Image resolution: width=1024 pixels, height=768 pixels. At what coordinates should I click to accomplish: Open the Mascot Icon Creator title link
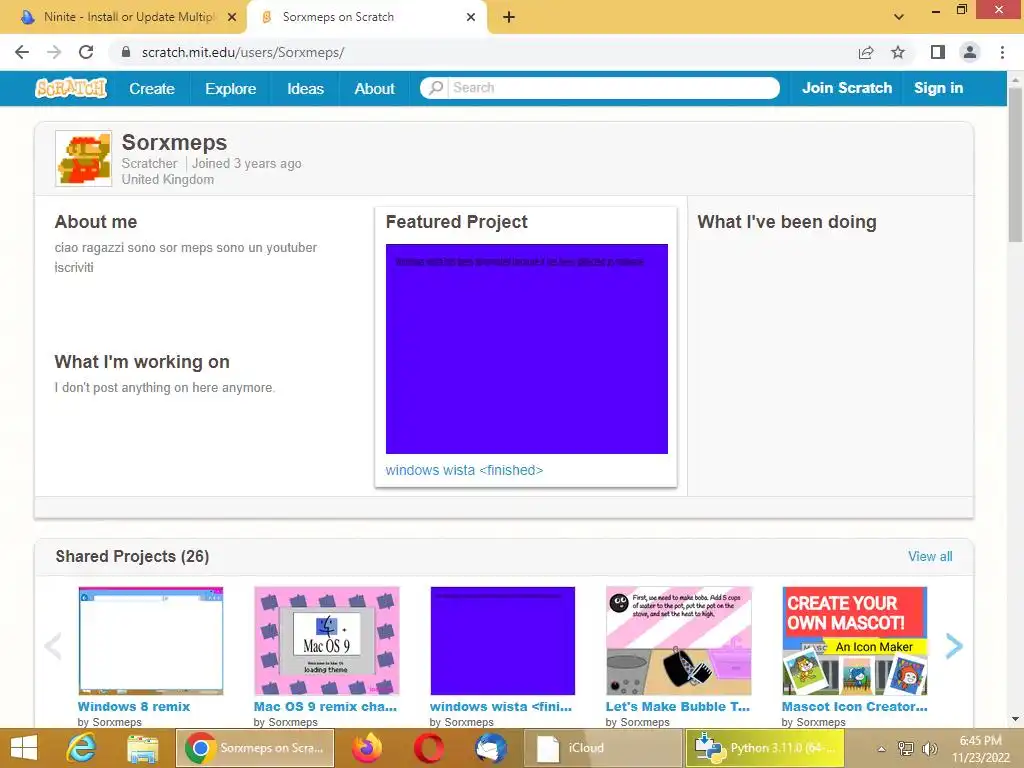point(854,707)
